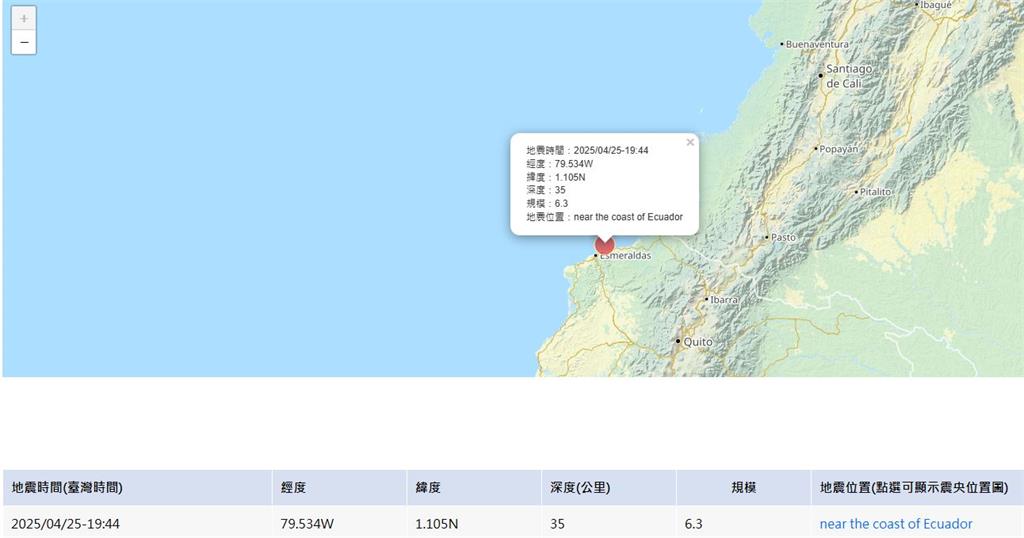
Task: Click popup line 地震位置 near the coast
Action: (x=605, y=217)
